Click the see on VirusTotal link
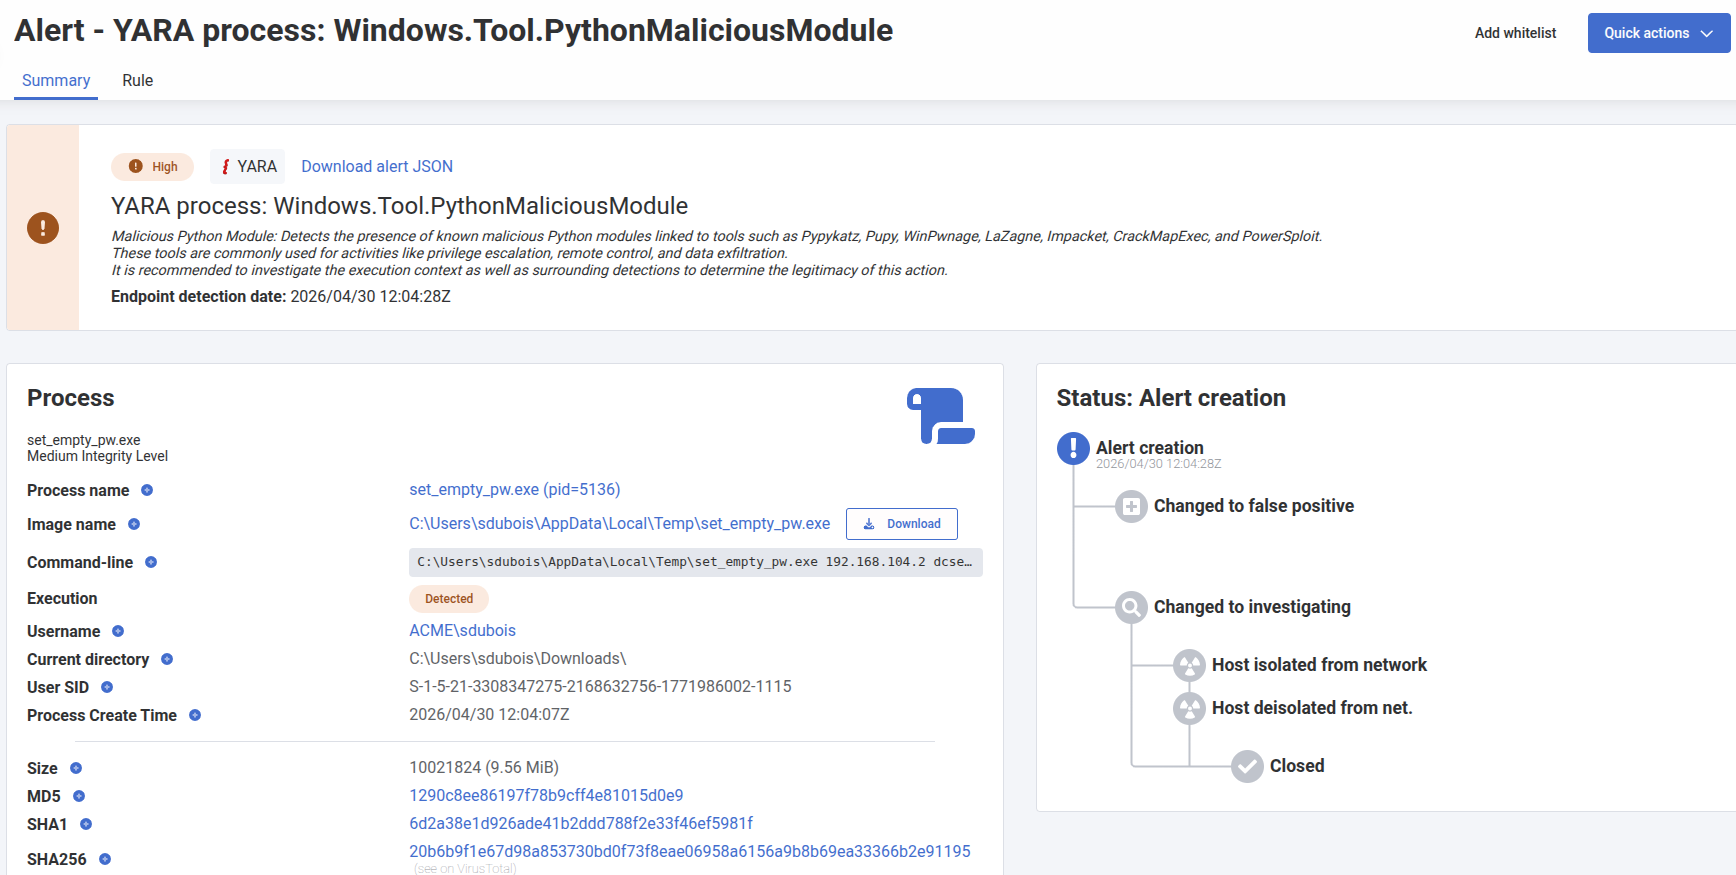1736x875 pixels. point(465,869)
